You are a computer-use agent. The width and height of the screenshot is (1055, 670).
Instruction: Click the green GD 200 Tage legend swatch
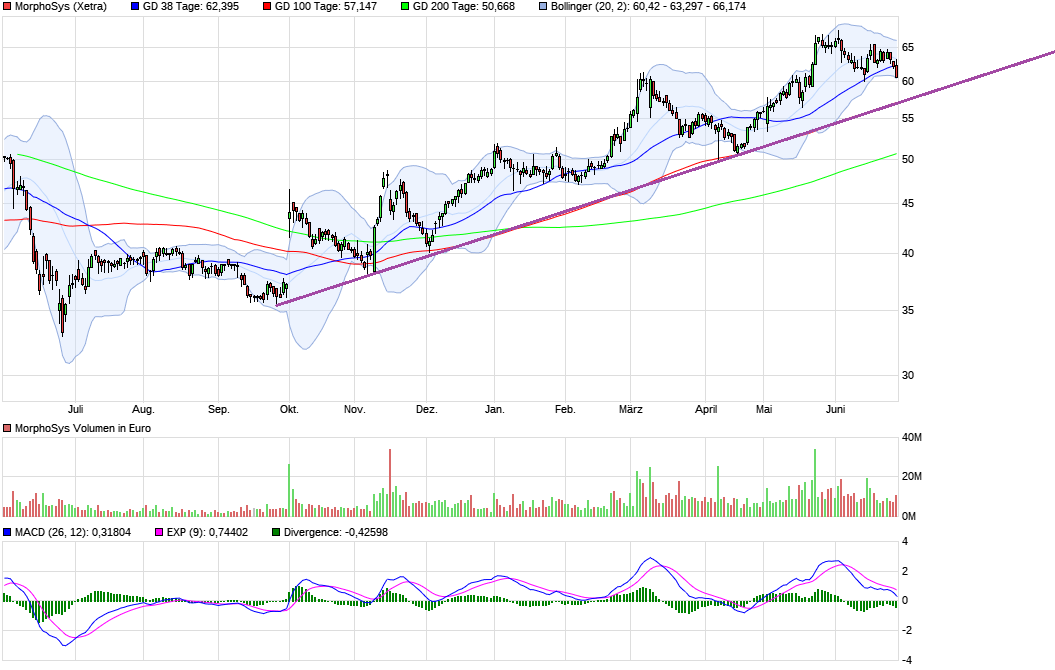[404, 7]
